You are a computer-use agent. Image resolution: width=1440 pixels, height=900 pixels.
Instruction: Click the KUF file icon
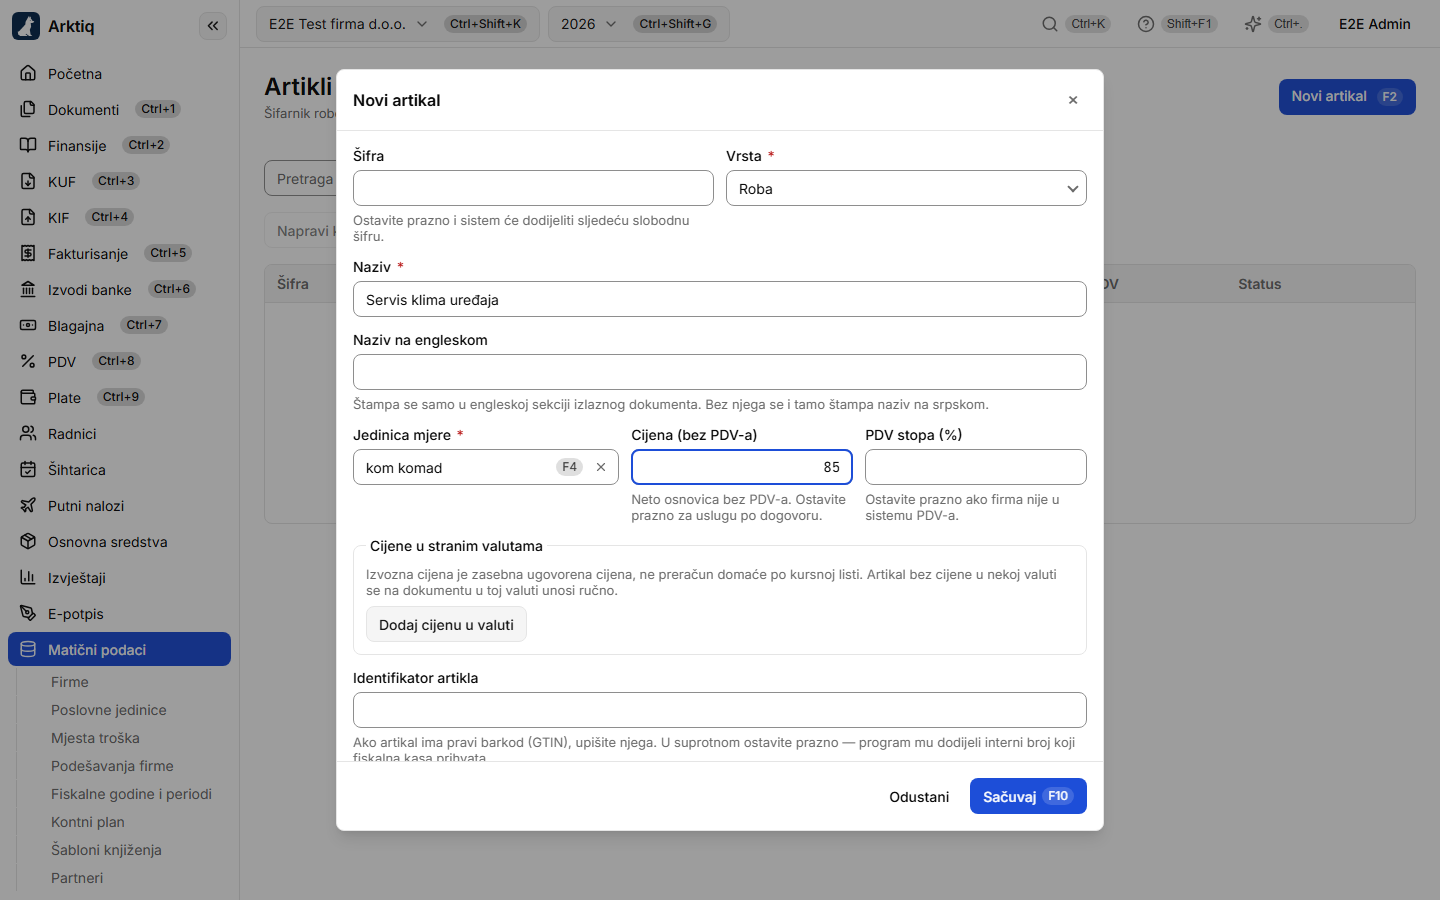28,181
